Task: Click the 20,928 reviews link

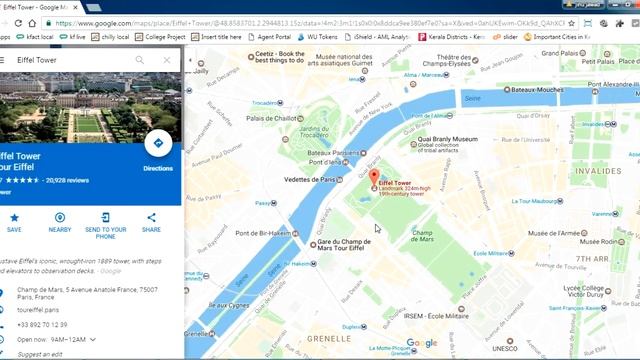Action: point(67,180)
